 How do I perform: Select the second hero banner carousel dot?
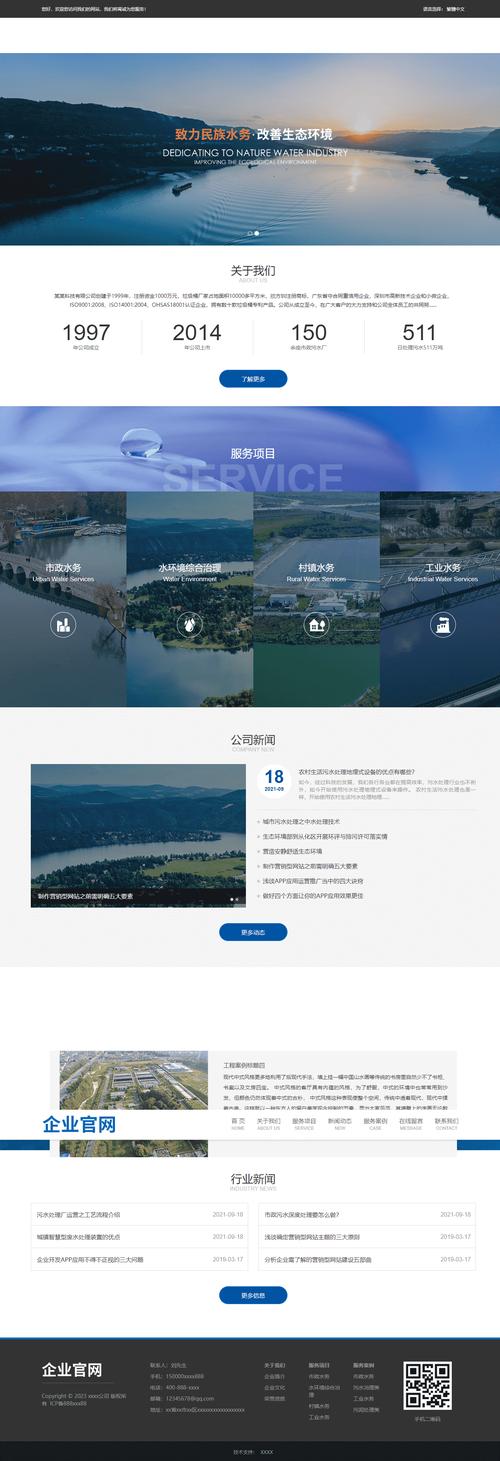pyautogui.click(x=257, y=233)
